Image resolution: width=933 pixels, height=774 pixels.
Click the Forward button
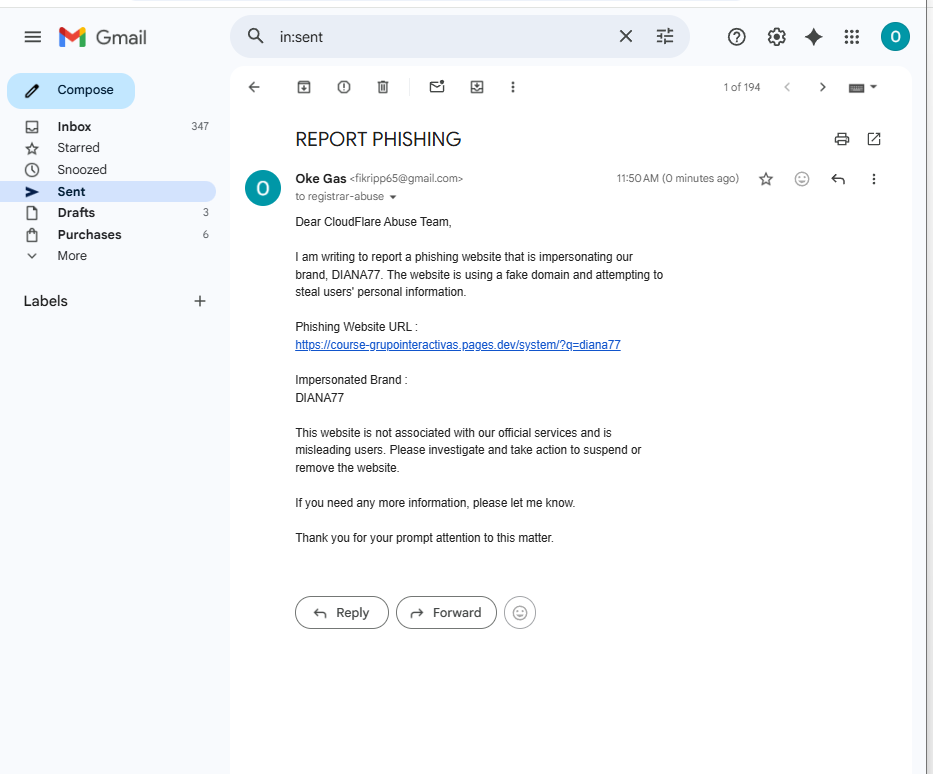pyautogui.click(x=446, y=612)
